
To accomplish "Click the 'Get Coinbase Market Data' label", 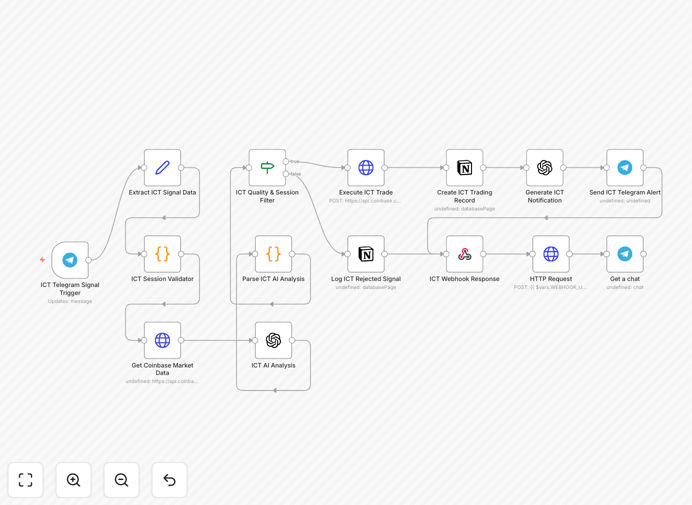I will [x=162, y=369].
